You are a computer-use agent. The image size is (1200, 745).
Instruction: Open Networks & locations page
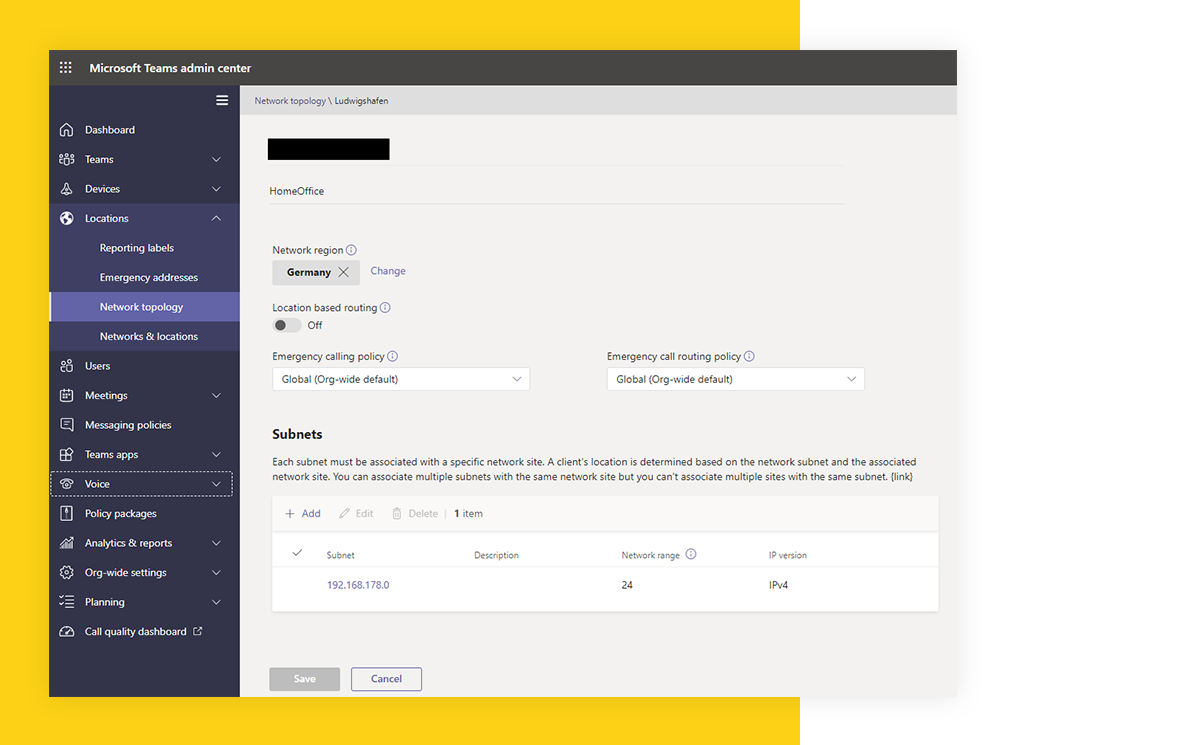[x=149, y=336]
